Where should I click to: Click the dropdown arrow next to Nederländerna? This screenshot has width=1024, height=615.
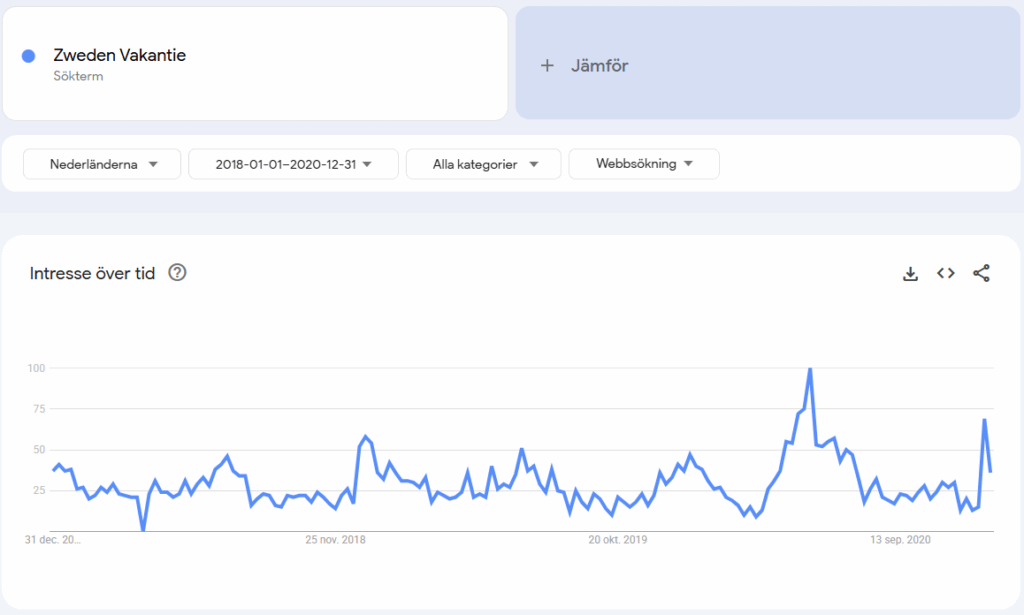point(153,165)
